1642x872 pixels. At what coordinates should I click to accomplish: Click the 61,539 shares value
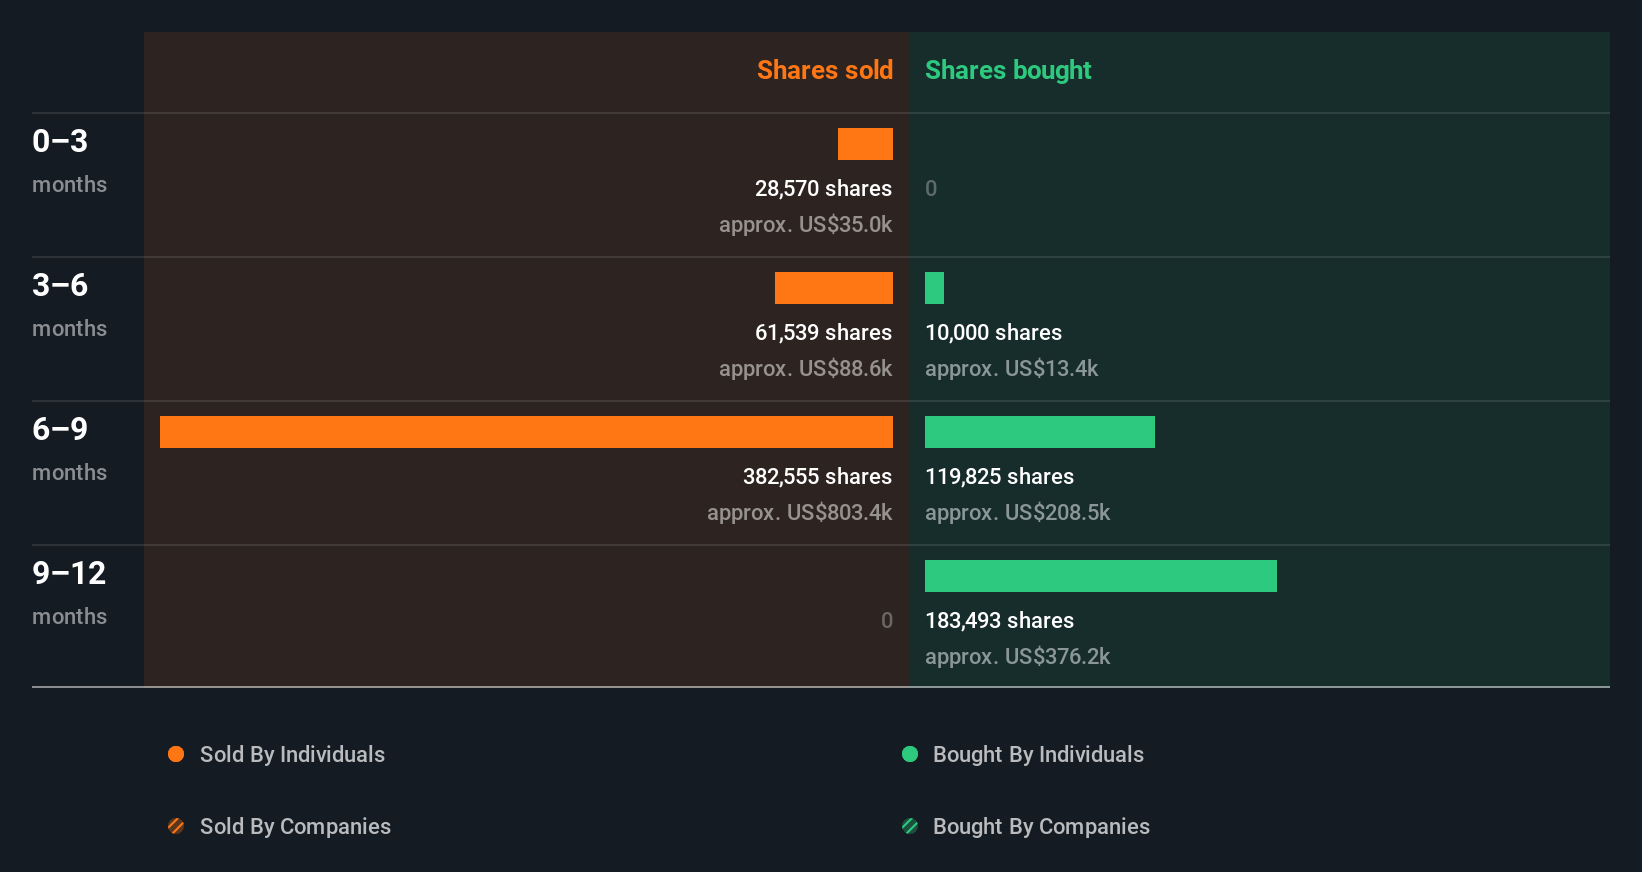coord(823,333)
